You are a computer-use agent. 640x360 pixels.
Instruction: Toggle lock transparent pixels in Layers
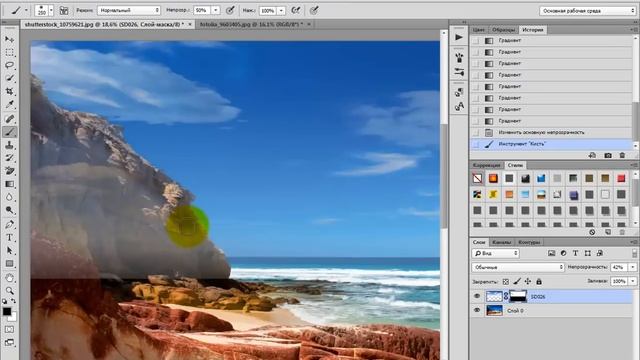(506, 282)
